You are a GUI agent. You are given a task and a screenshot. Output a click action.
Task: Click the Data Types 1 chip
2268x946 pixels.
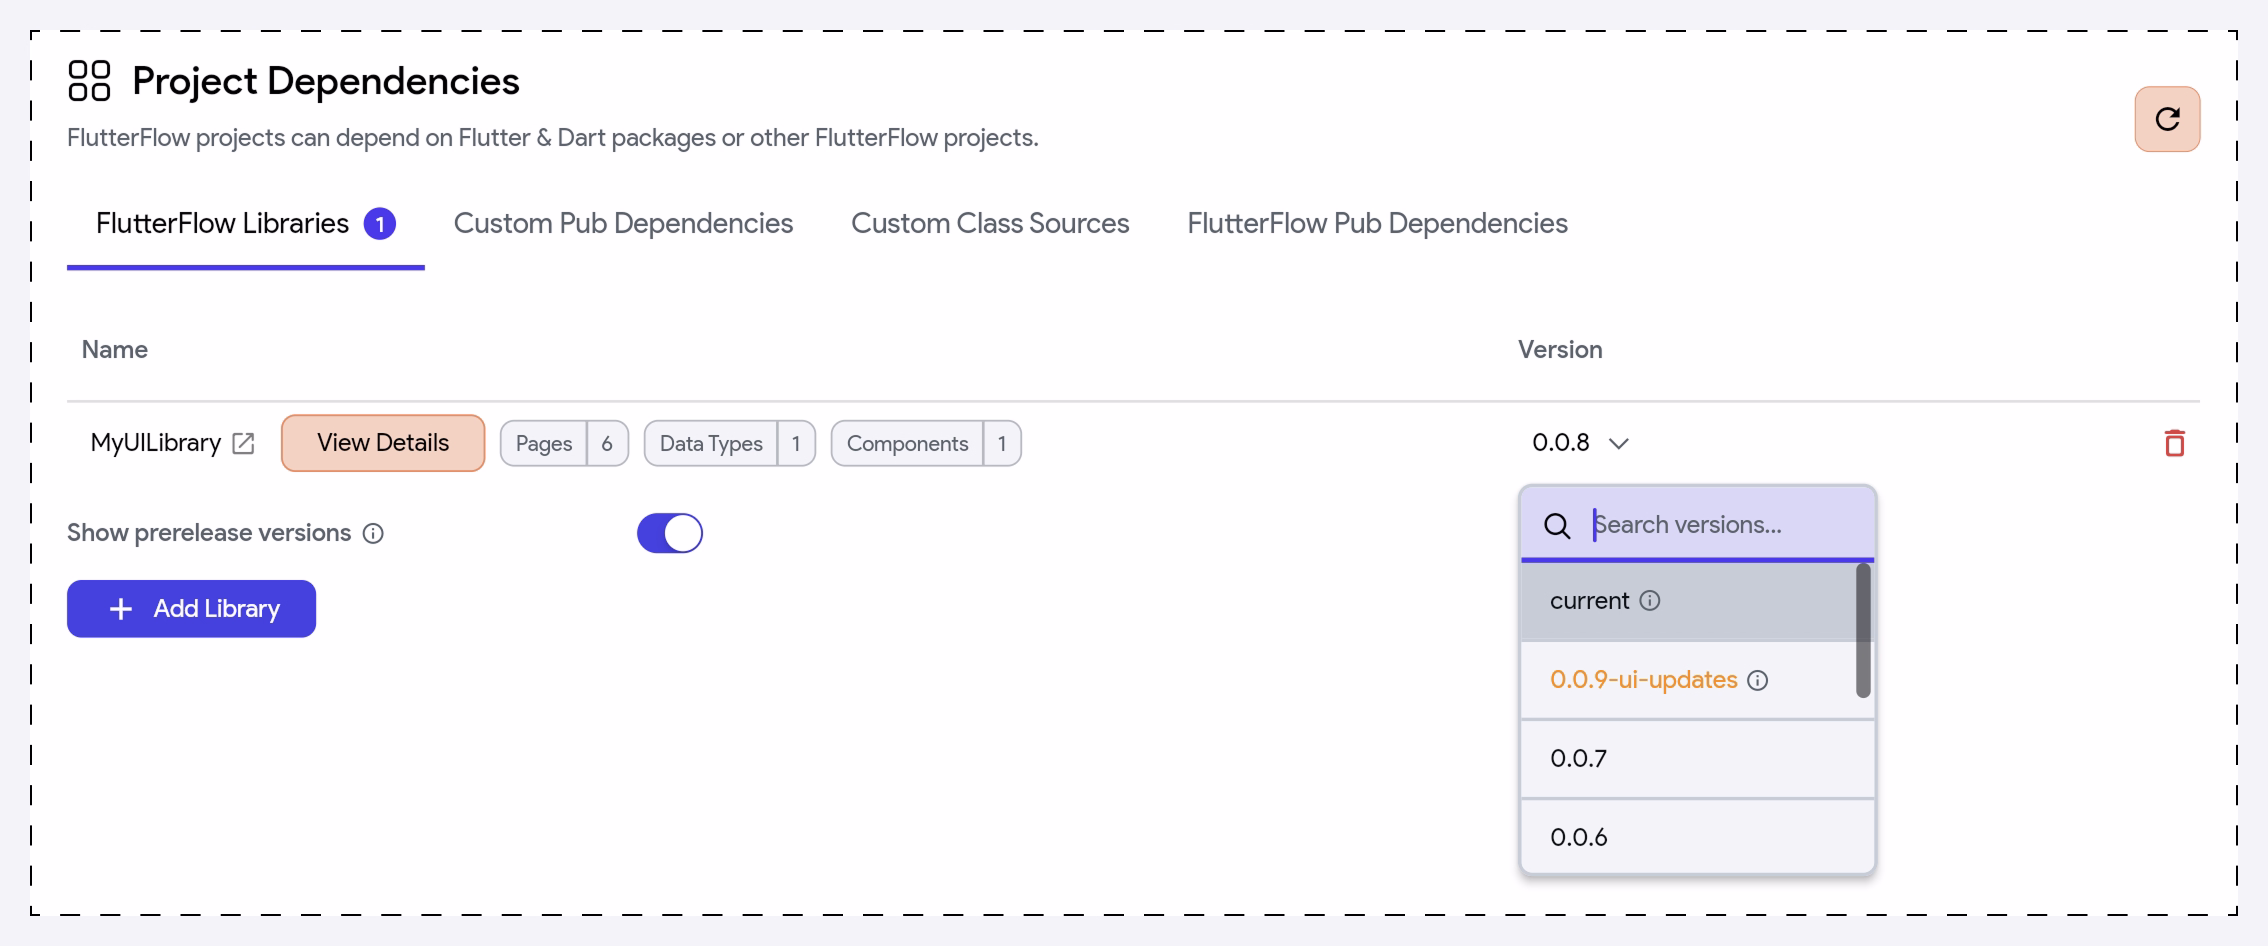click(x=730, y=443)
